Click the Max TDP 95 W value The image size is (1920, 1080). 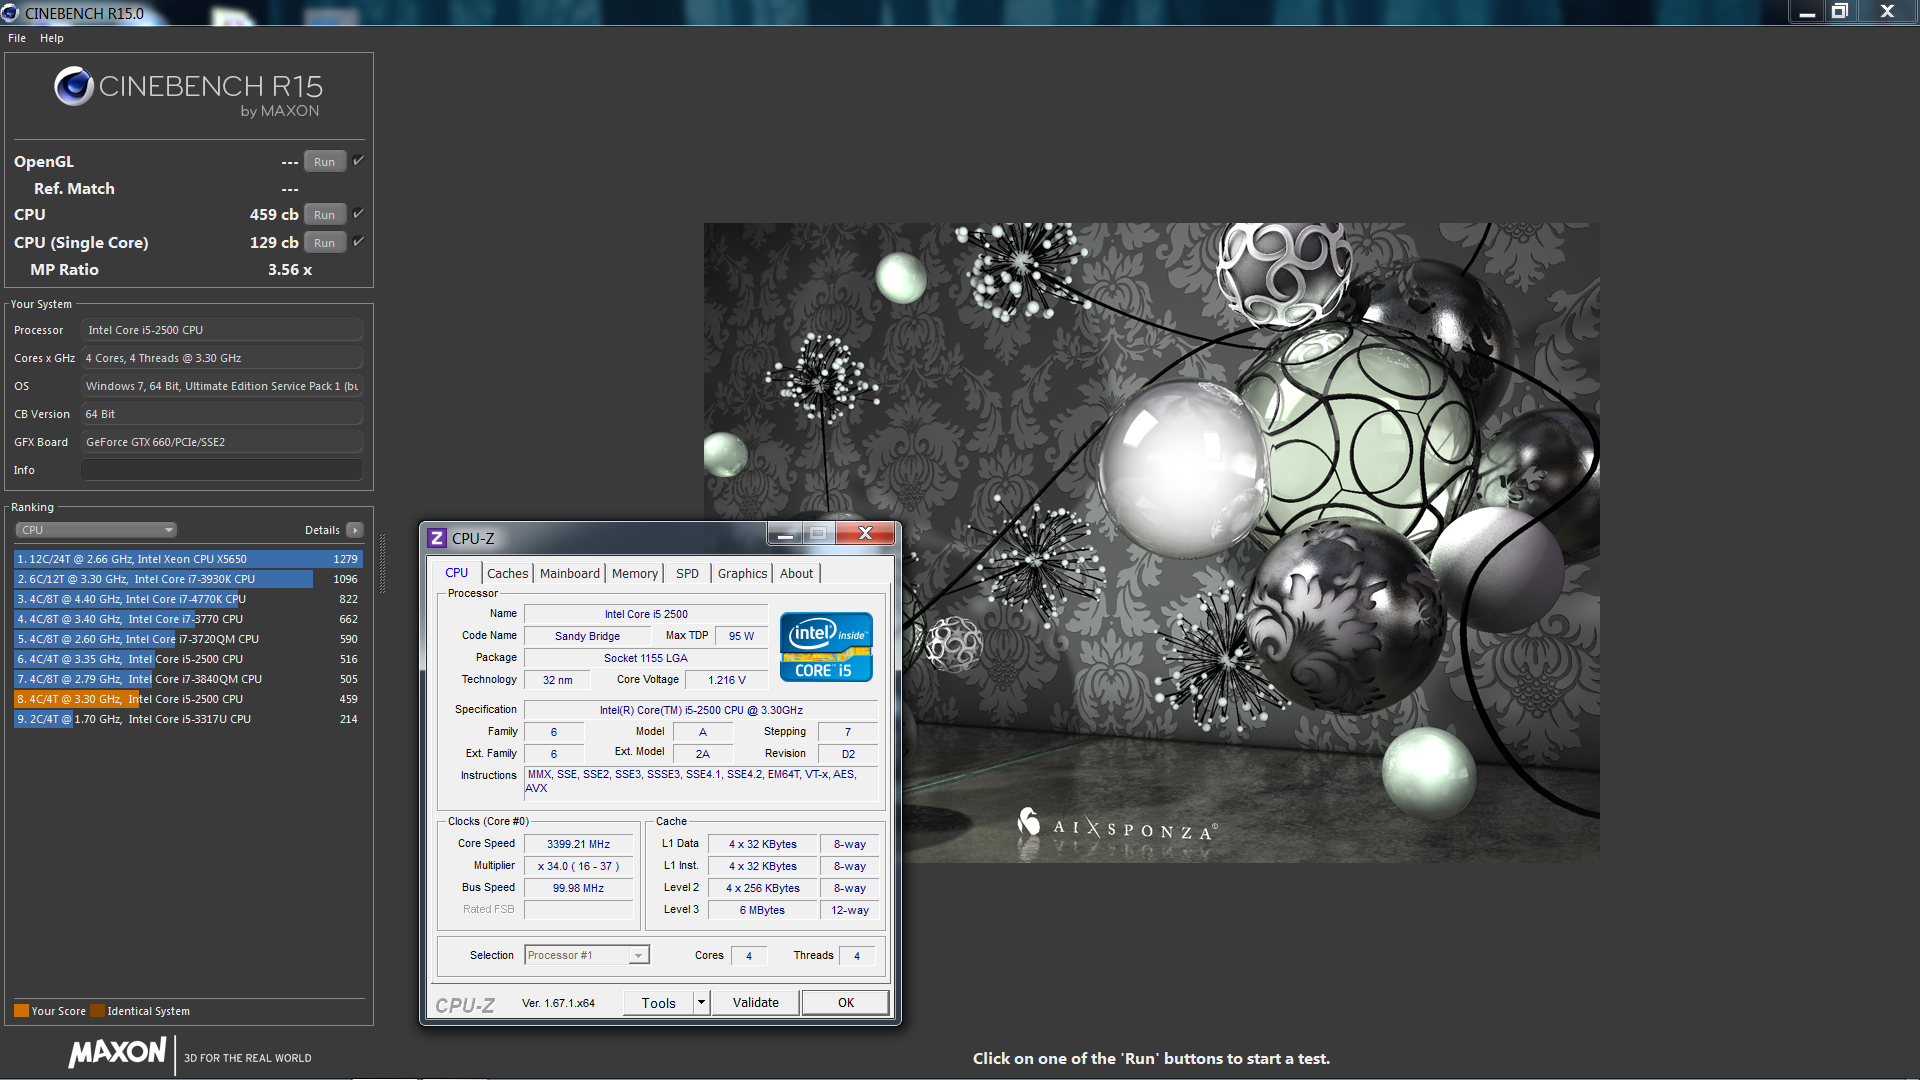[x=741, y=636]
